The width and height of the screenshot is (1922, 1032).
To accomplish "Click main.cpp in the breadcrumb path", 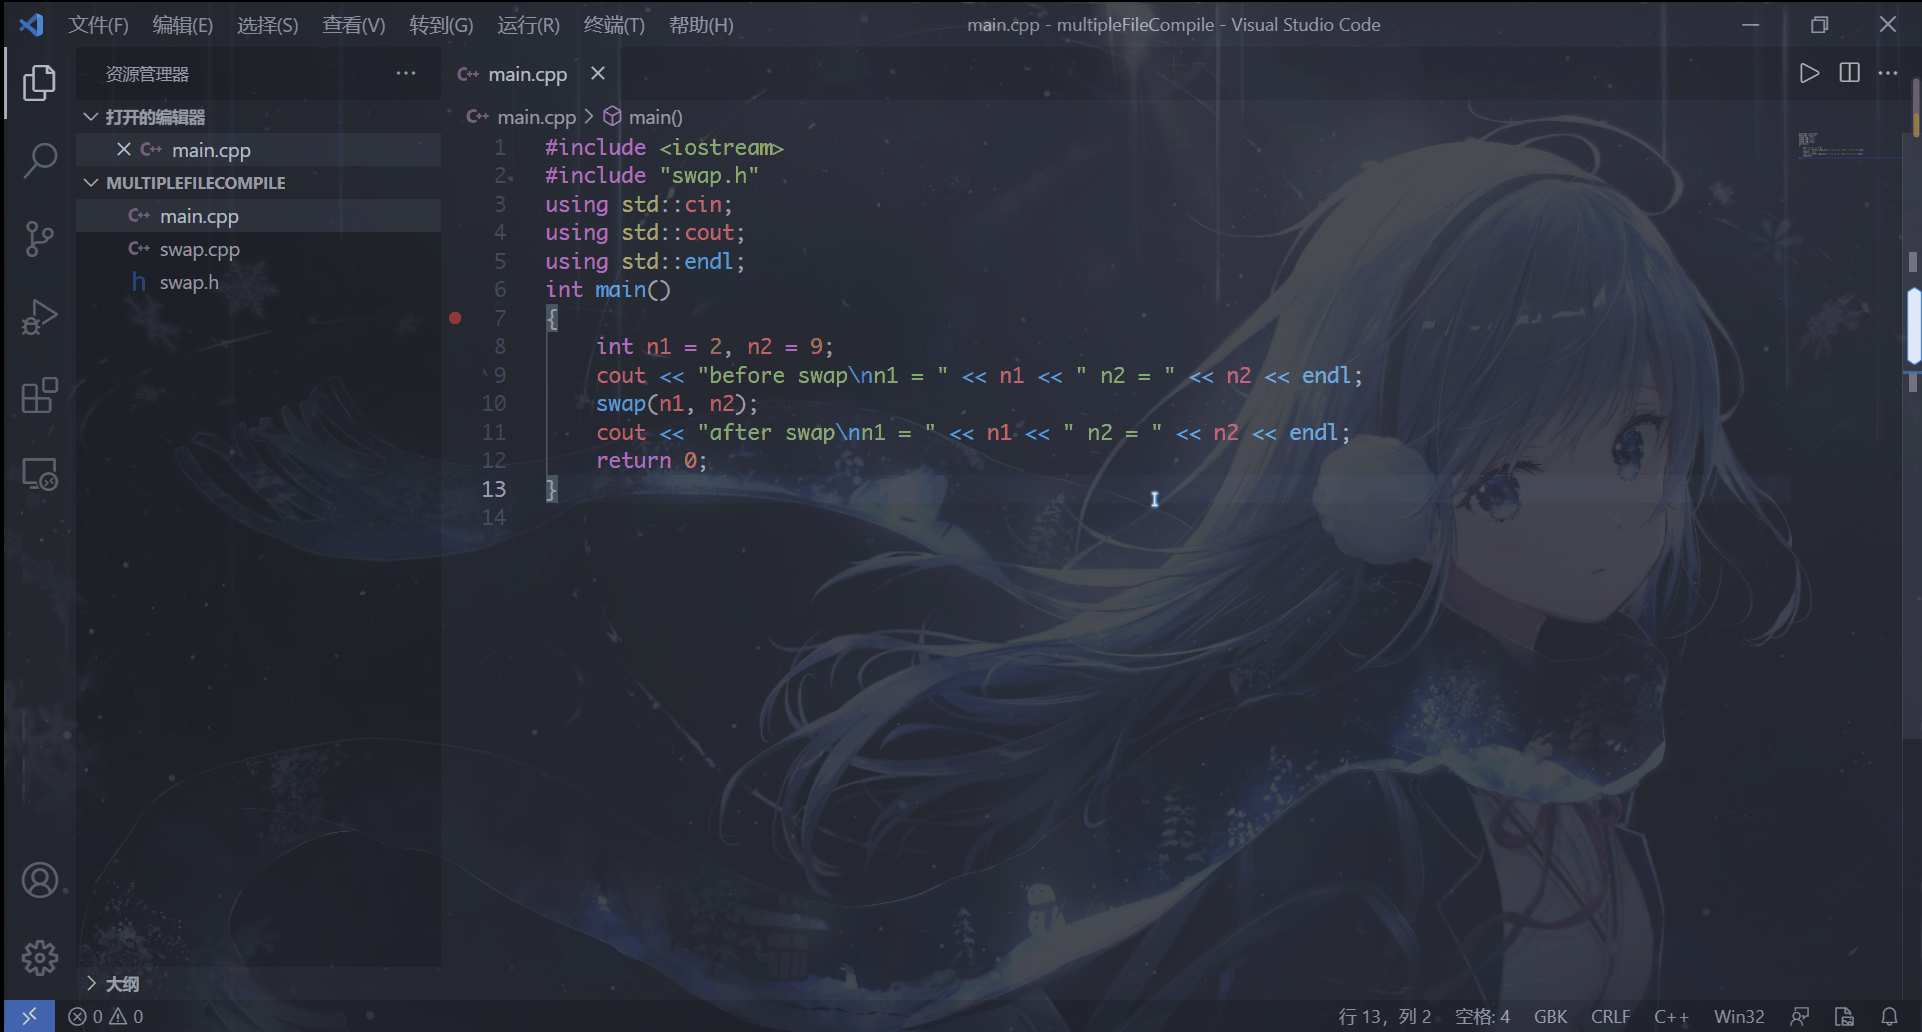I will coord(536,117).
